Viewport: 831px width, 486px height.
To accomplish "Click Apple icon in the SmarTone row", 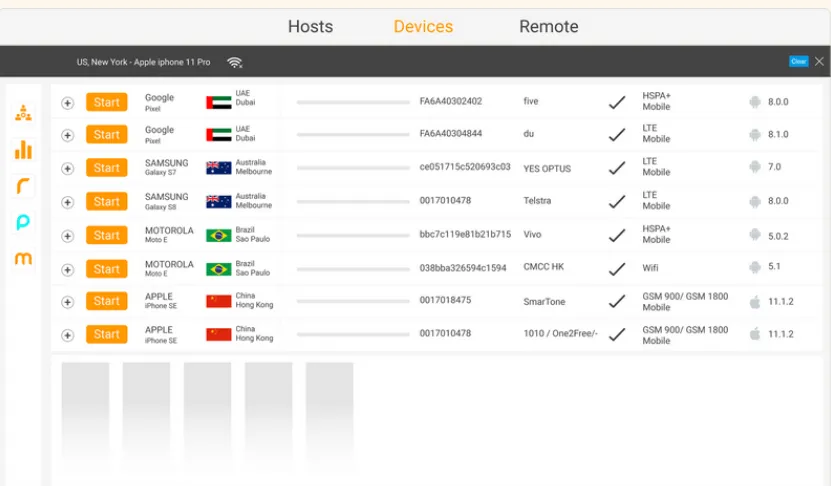I will coord(755,302).
